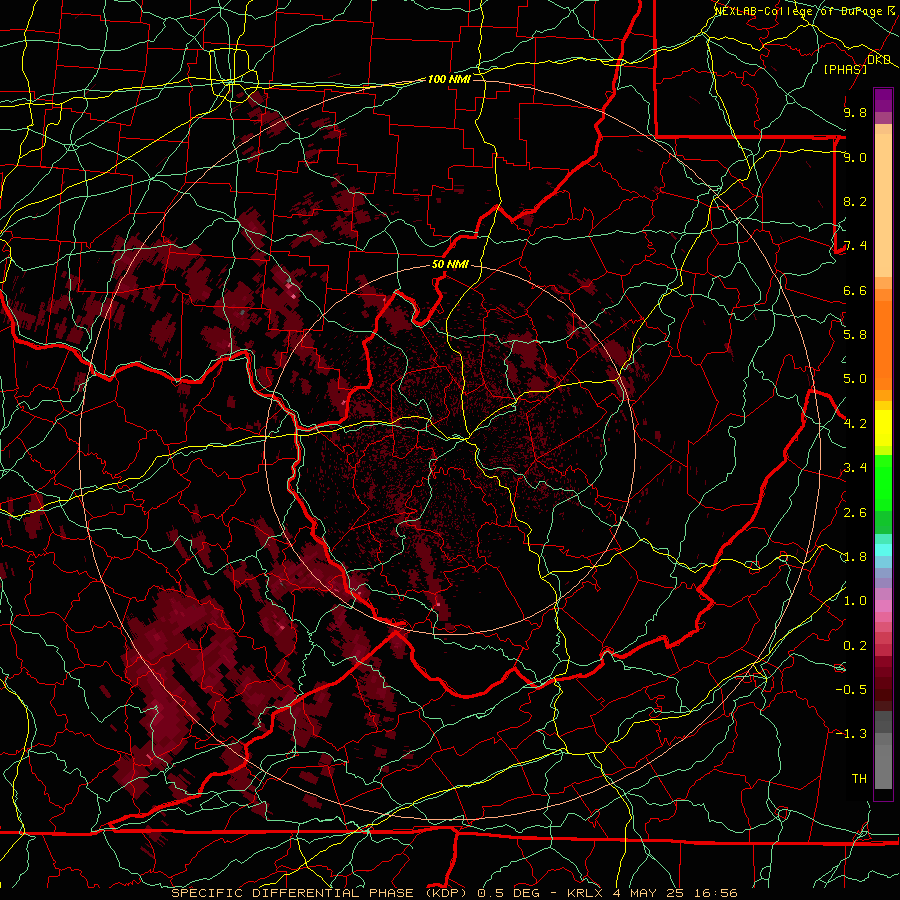Click the gray color bar segment

click(x=883, y=766)
